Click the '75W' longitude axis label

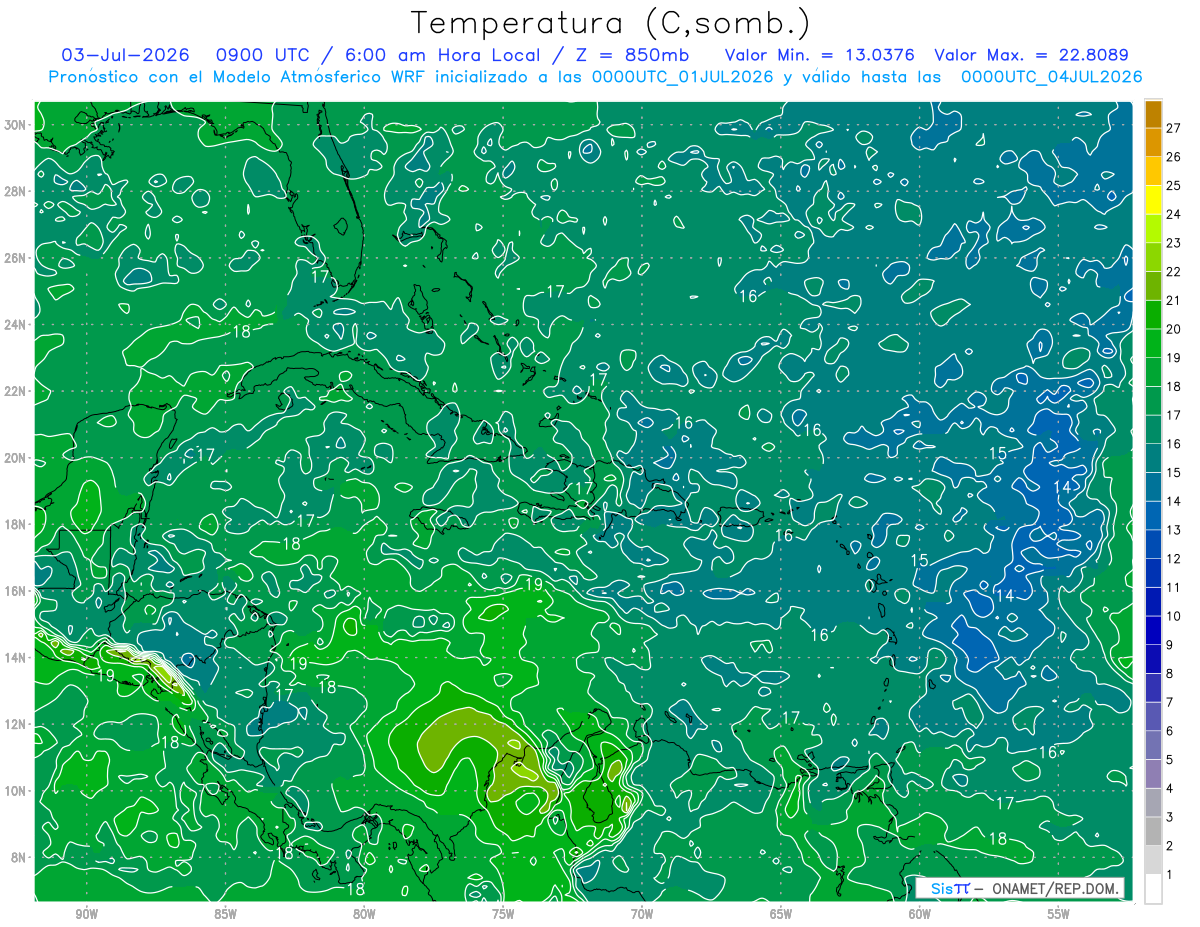click(x=503, y=914)
